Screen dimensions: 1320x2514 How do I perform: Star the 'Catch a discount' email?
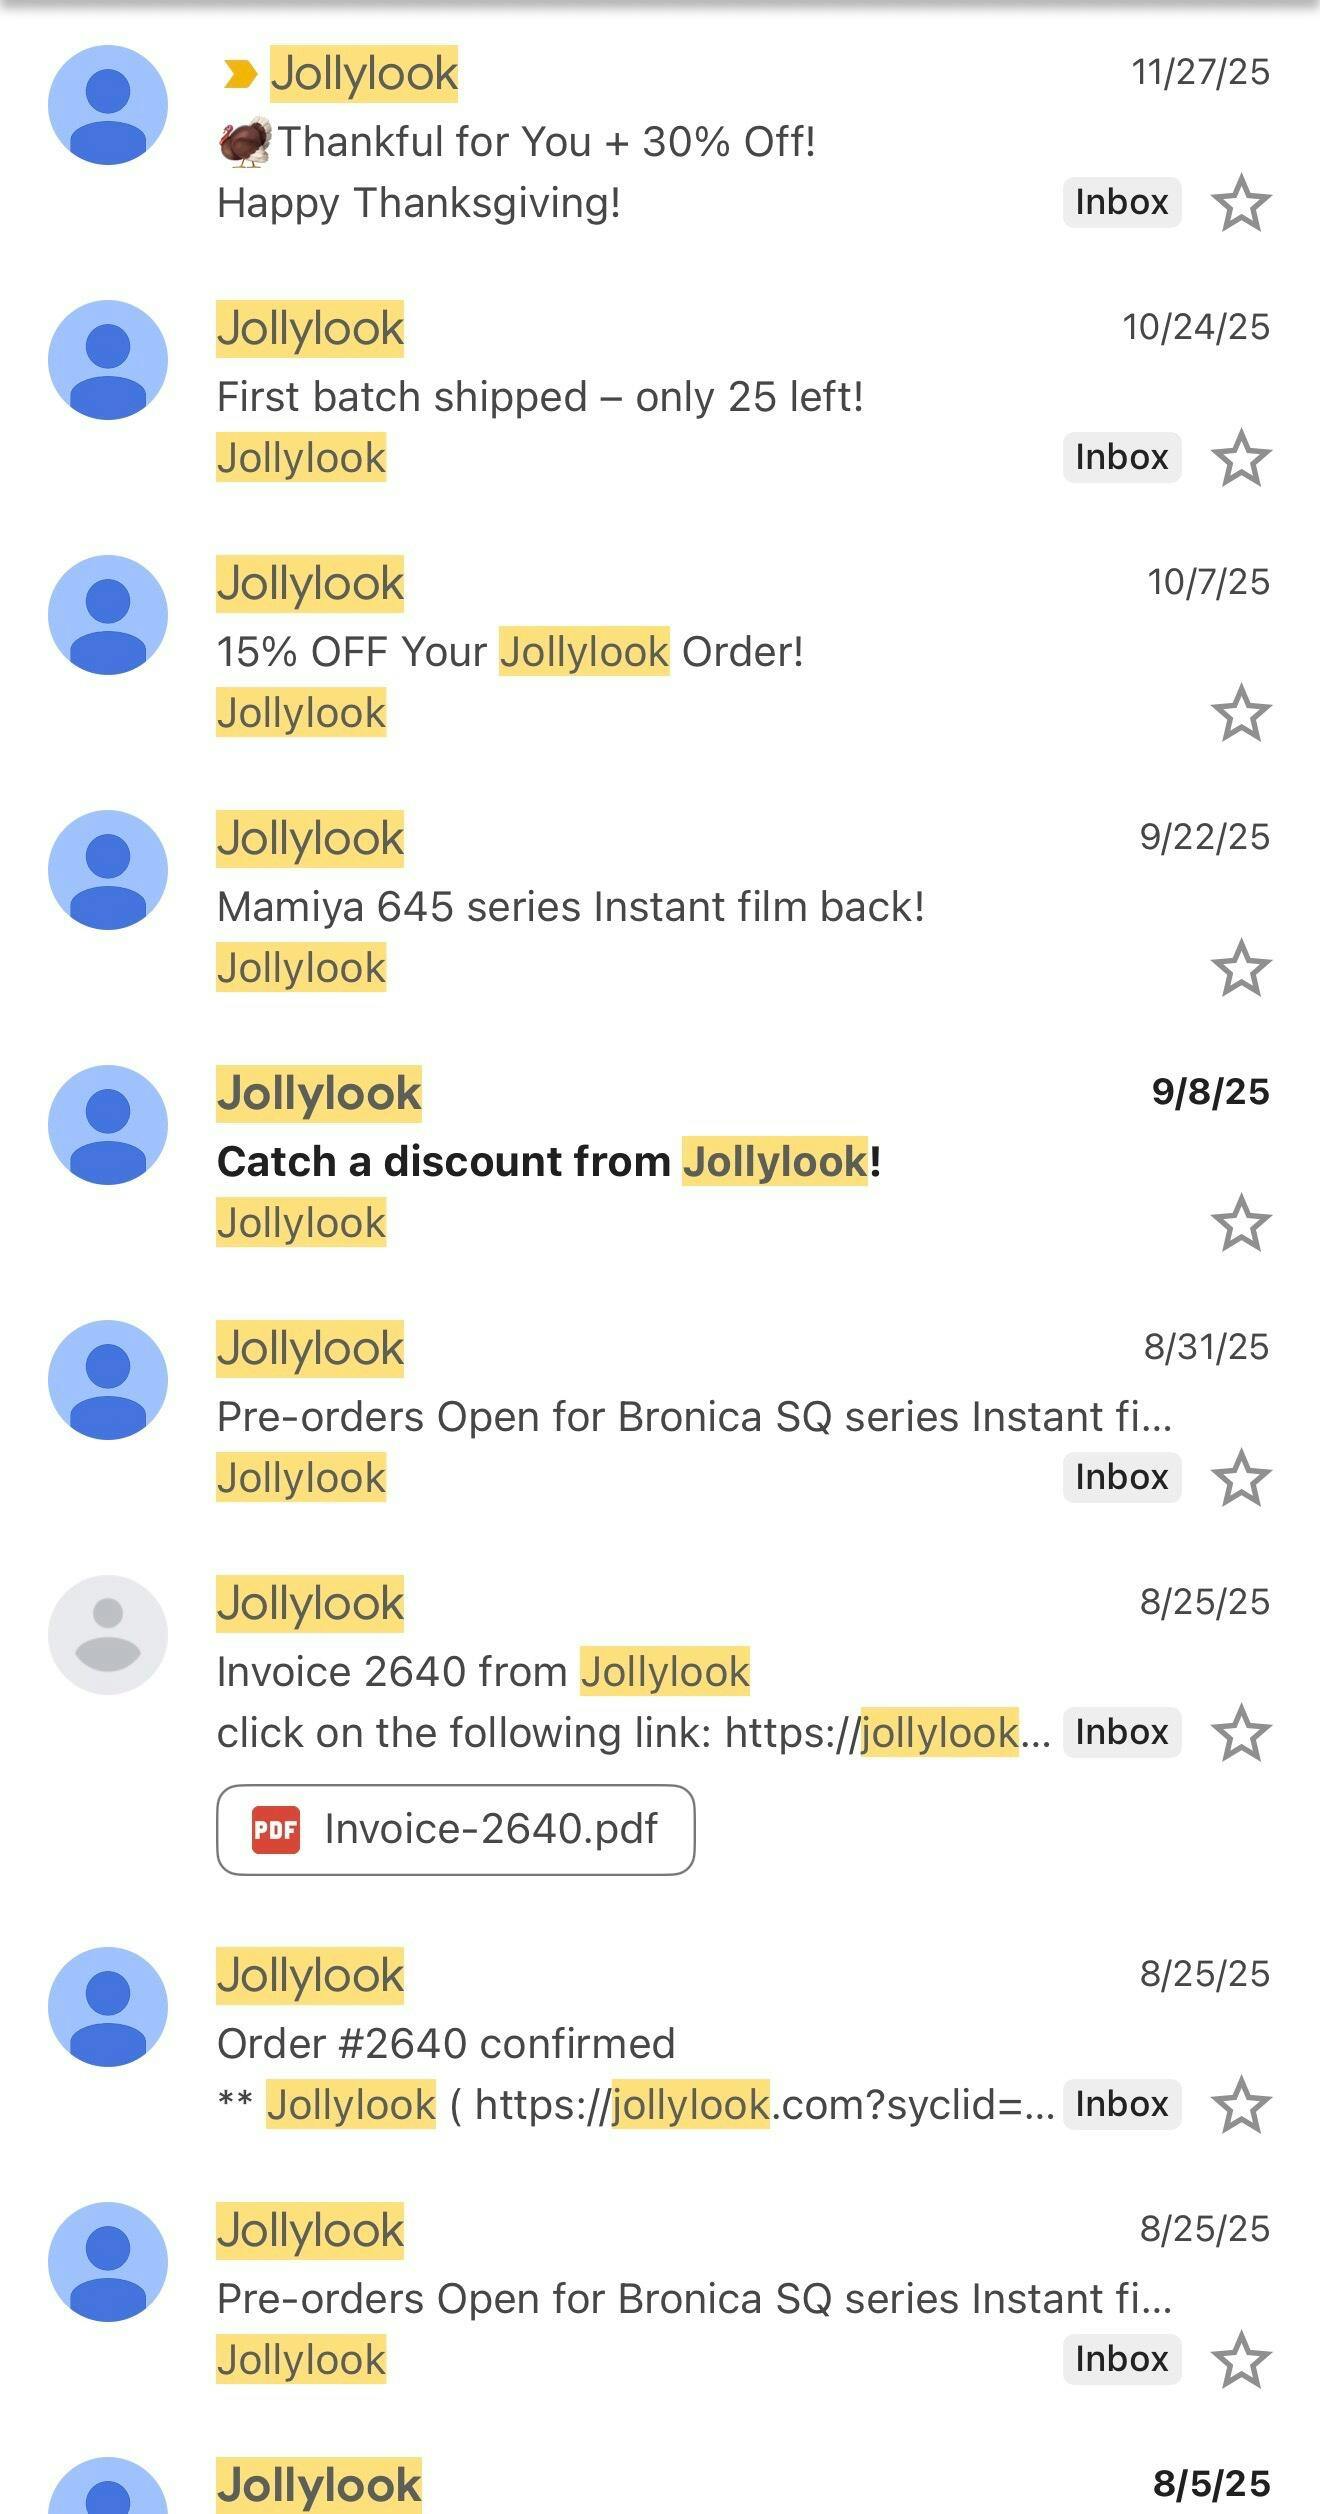(1241, 1223)
